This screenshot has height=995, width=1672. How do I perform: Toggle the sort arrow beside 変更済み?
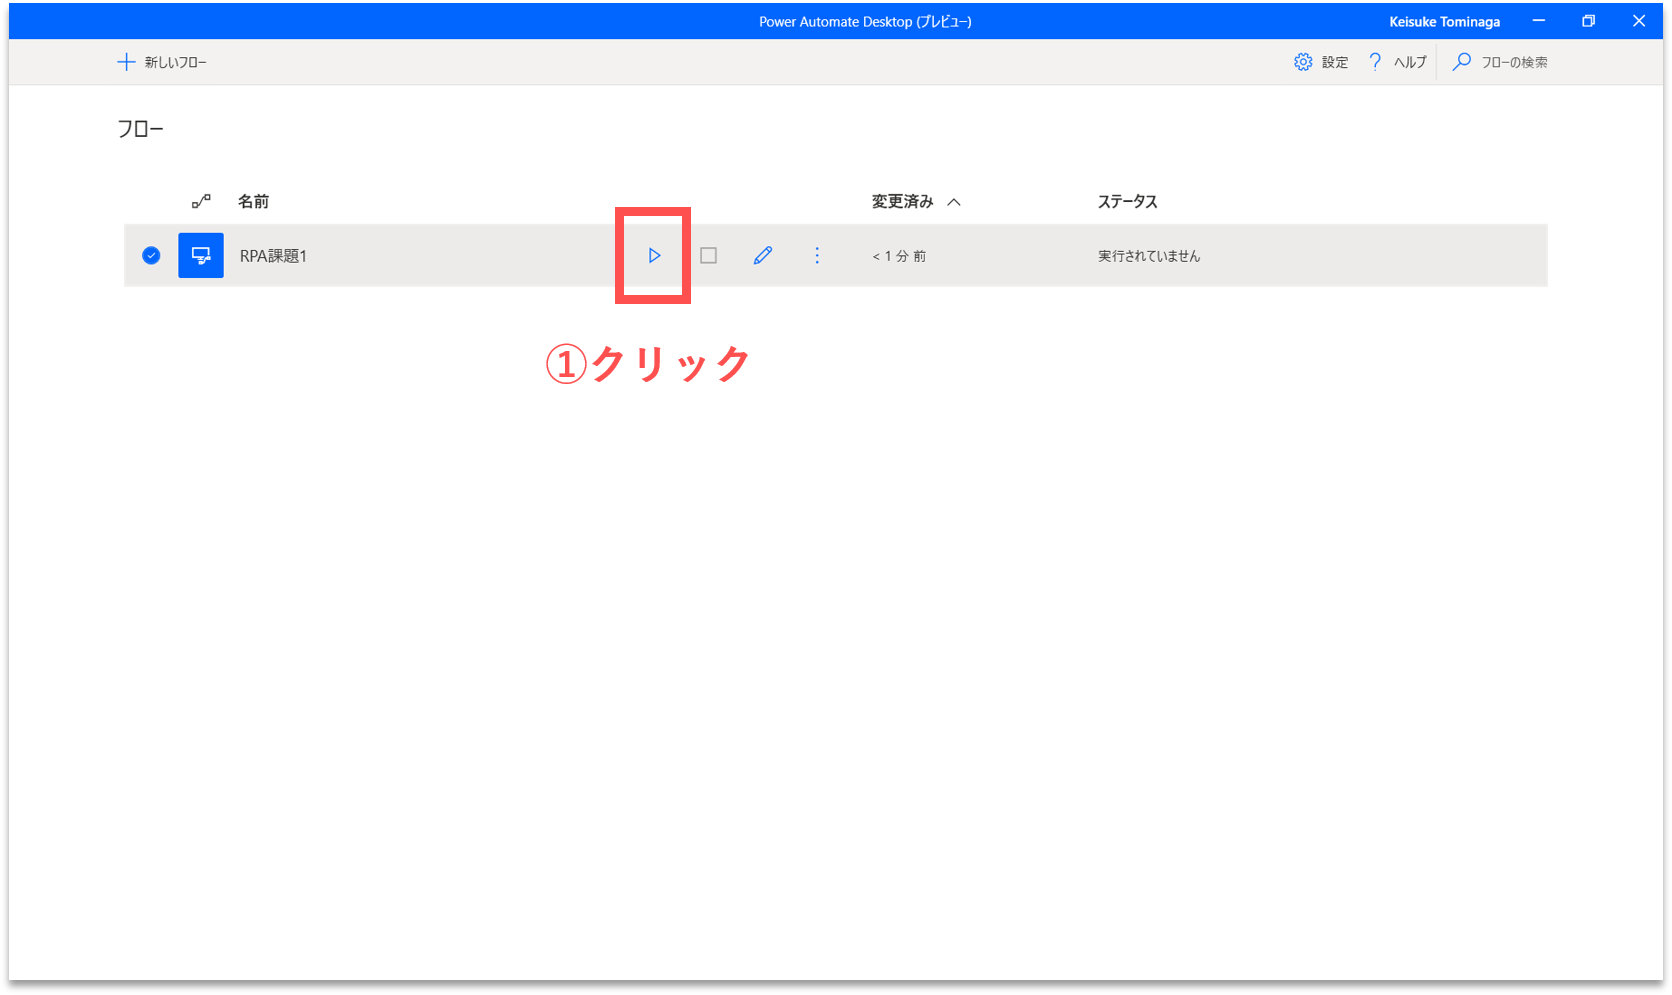click(x=954, y=202)
